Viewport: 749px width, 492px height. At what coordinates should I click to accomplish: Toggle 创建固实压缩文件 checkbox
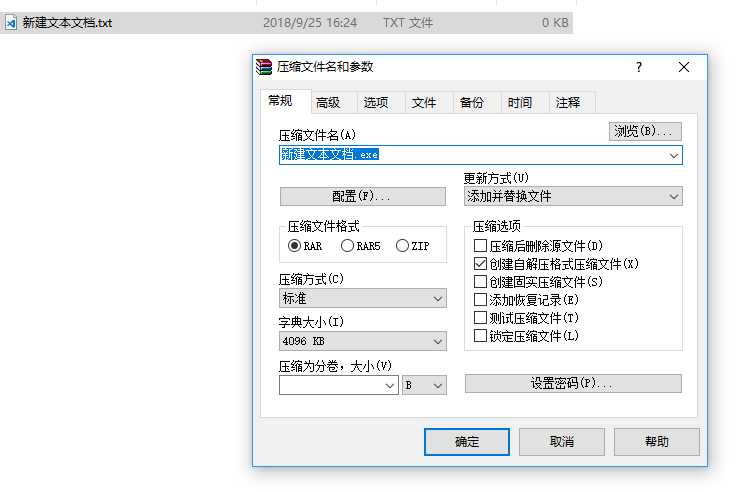(481, 282)
